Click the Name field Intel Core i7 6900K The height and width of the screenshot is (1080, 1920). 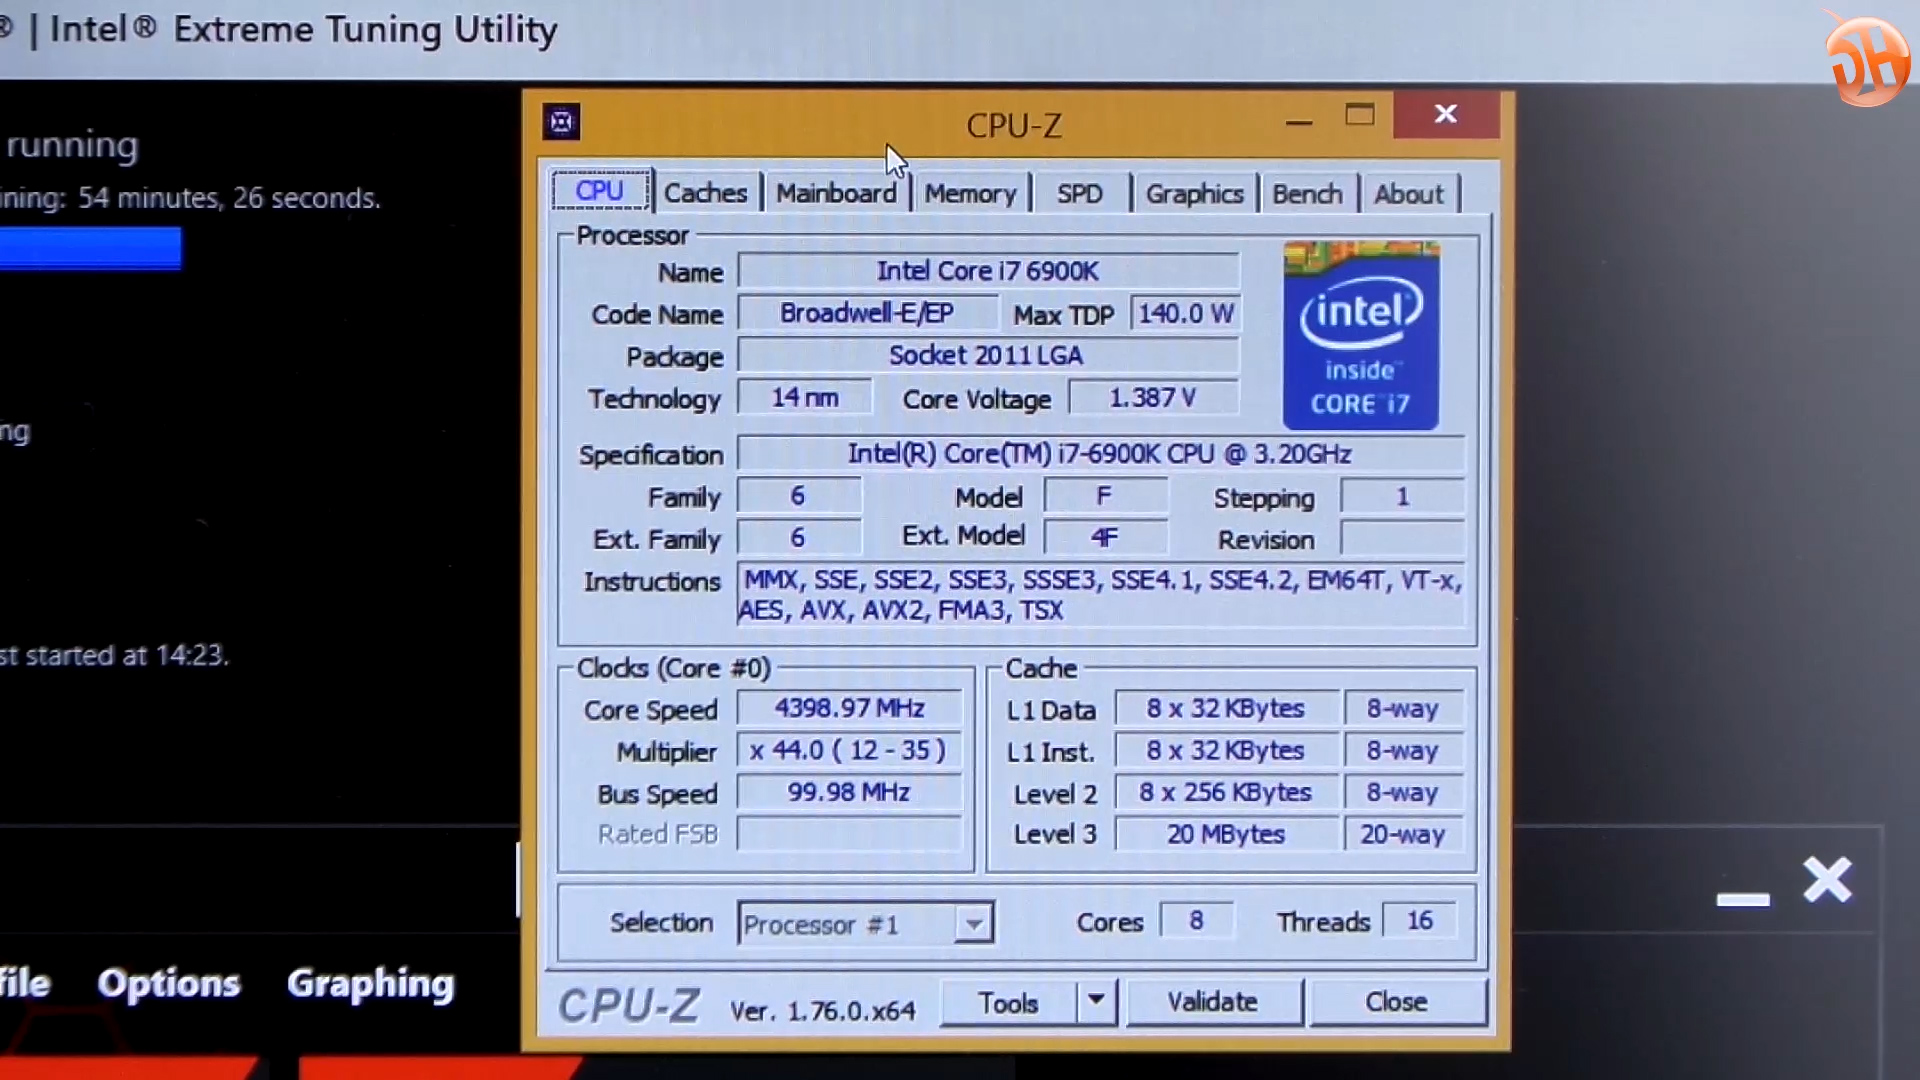(988, 271)
